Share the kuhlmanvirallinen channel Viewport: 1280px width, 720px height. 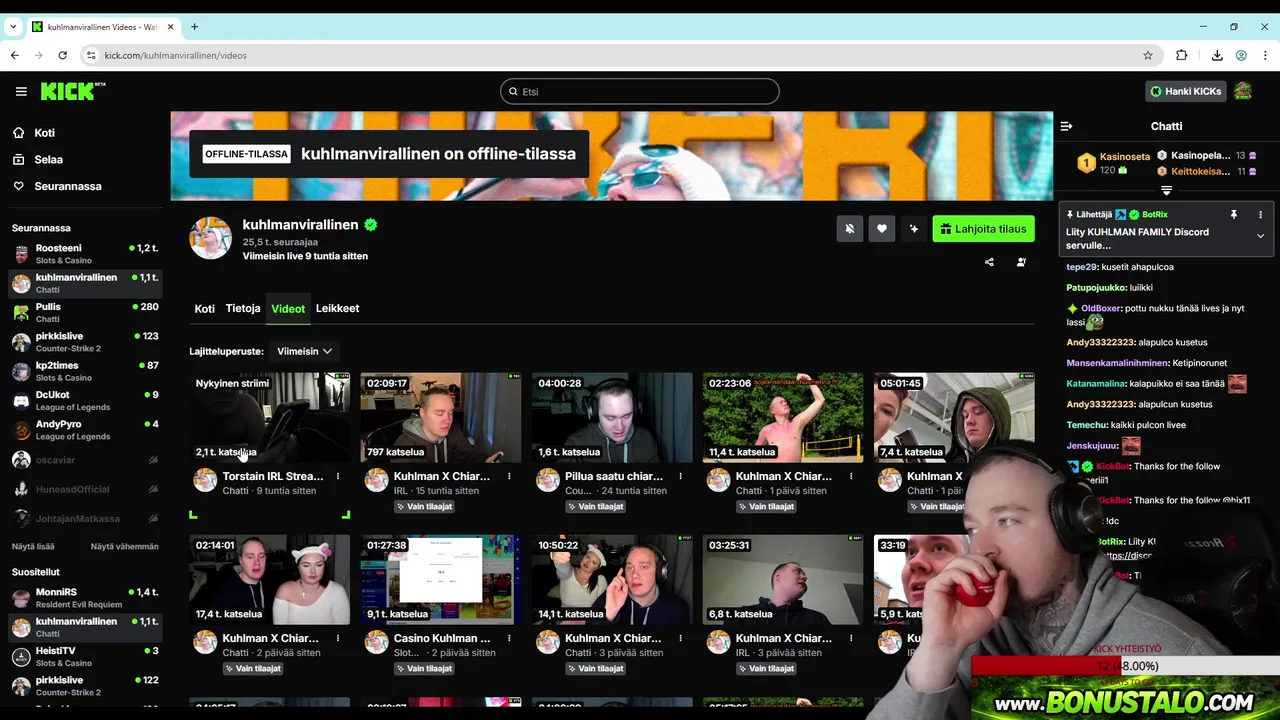[989, 262]
